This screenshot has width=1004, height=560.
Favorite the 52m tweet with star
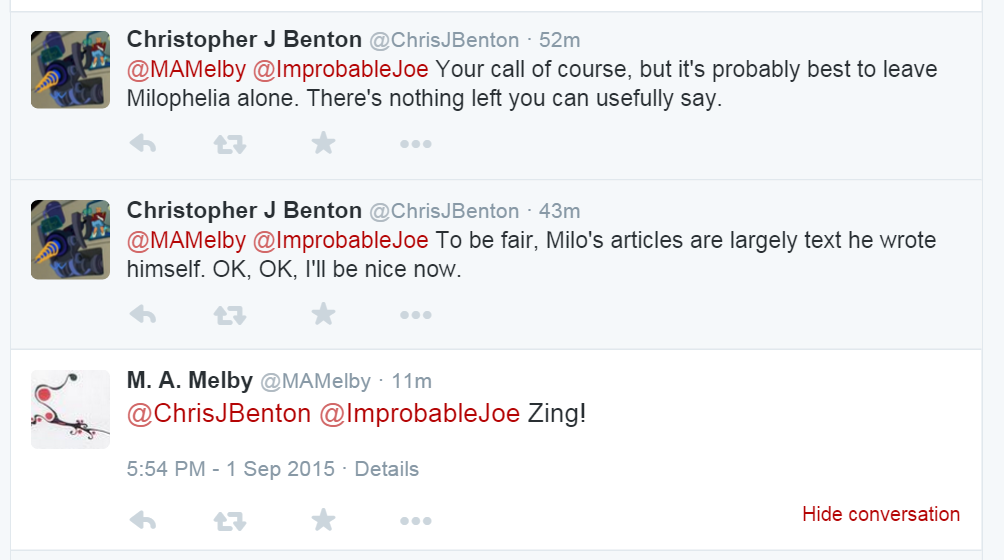coord(322,144)
